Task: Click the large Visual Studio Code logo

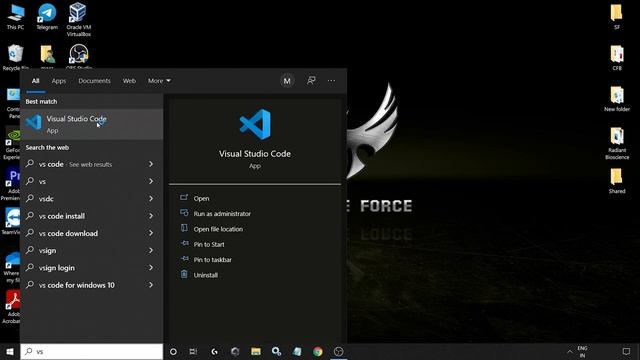Action: 255,124
